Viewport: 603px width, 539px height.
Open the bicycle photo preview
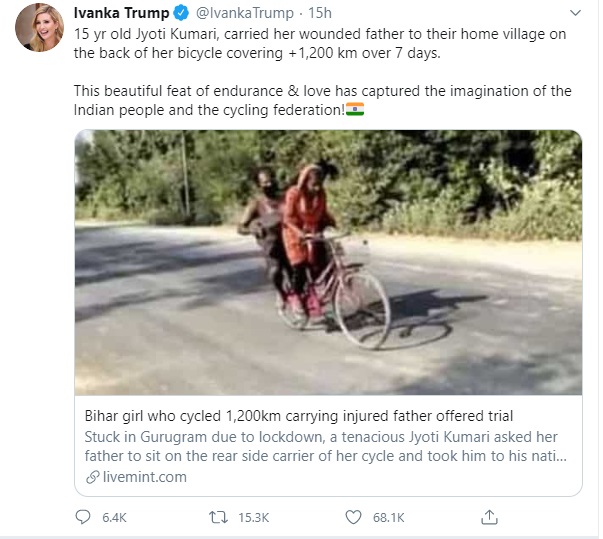(x=328, y=263)
